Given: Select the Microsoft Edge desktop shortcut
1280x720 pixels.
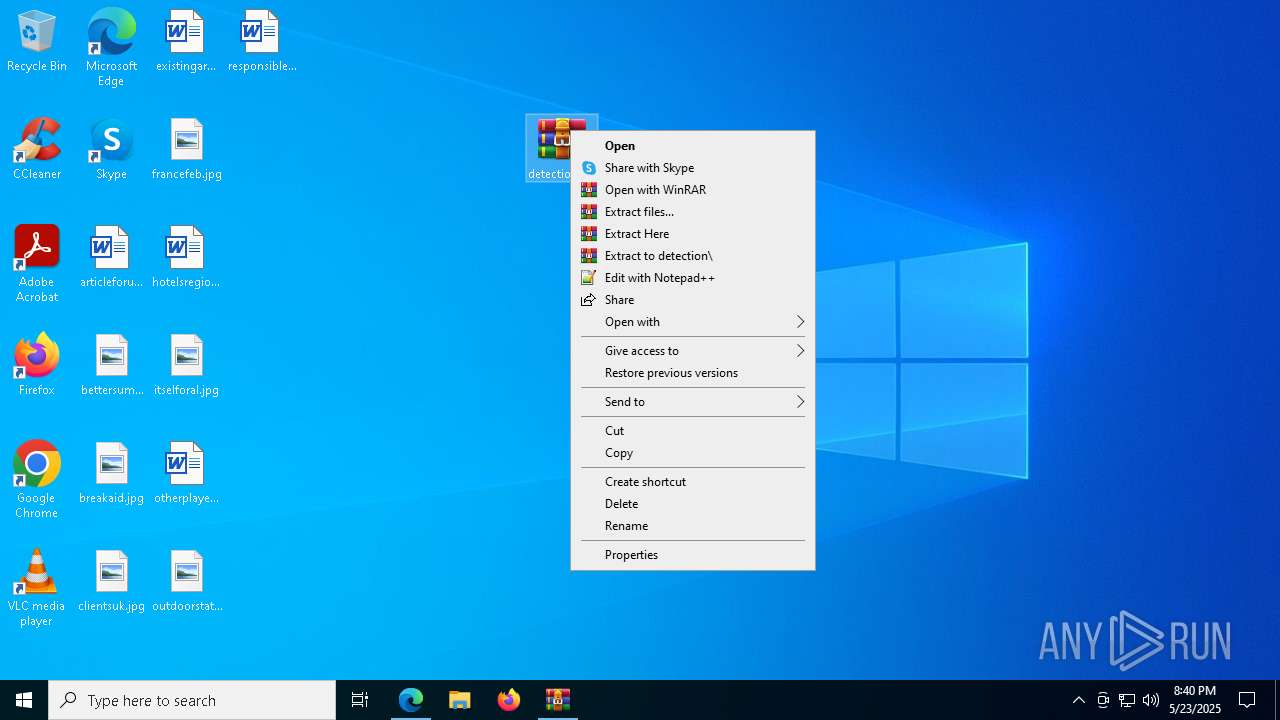Looking at the screenshot, I should (x=111, y=47).
